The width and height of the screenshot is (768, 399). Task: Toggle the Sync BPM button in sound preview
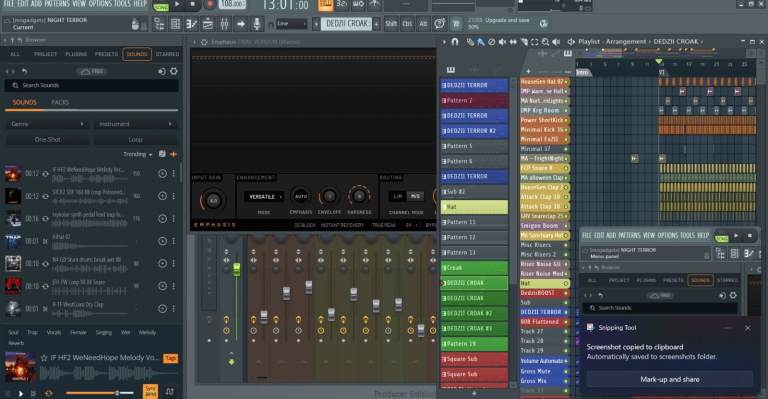pos(150,391)
